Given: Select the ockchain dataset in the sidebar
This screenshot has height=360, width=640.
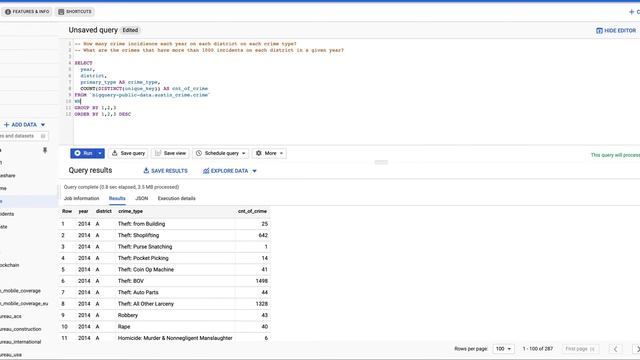Looking at the screenshot, I should (x=10, y=265).
